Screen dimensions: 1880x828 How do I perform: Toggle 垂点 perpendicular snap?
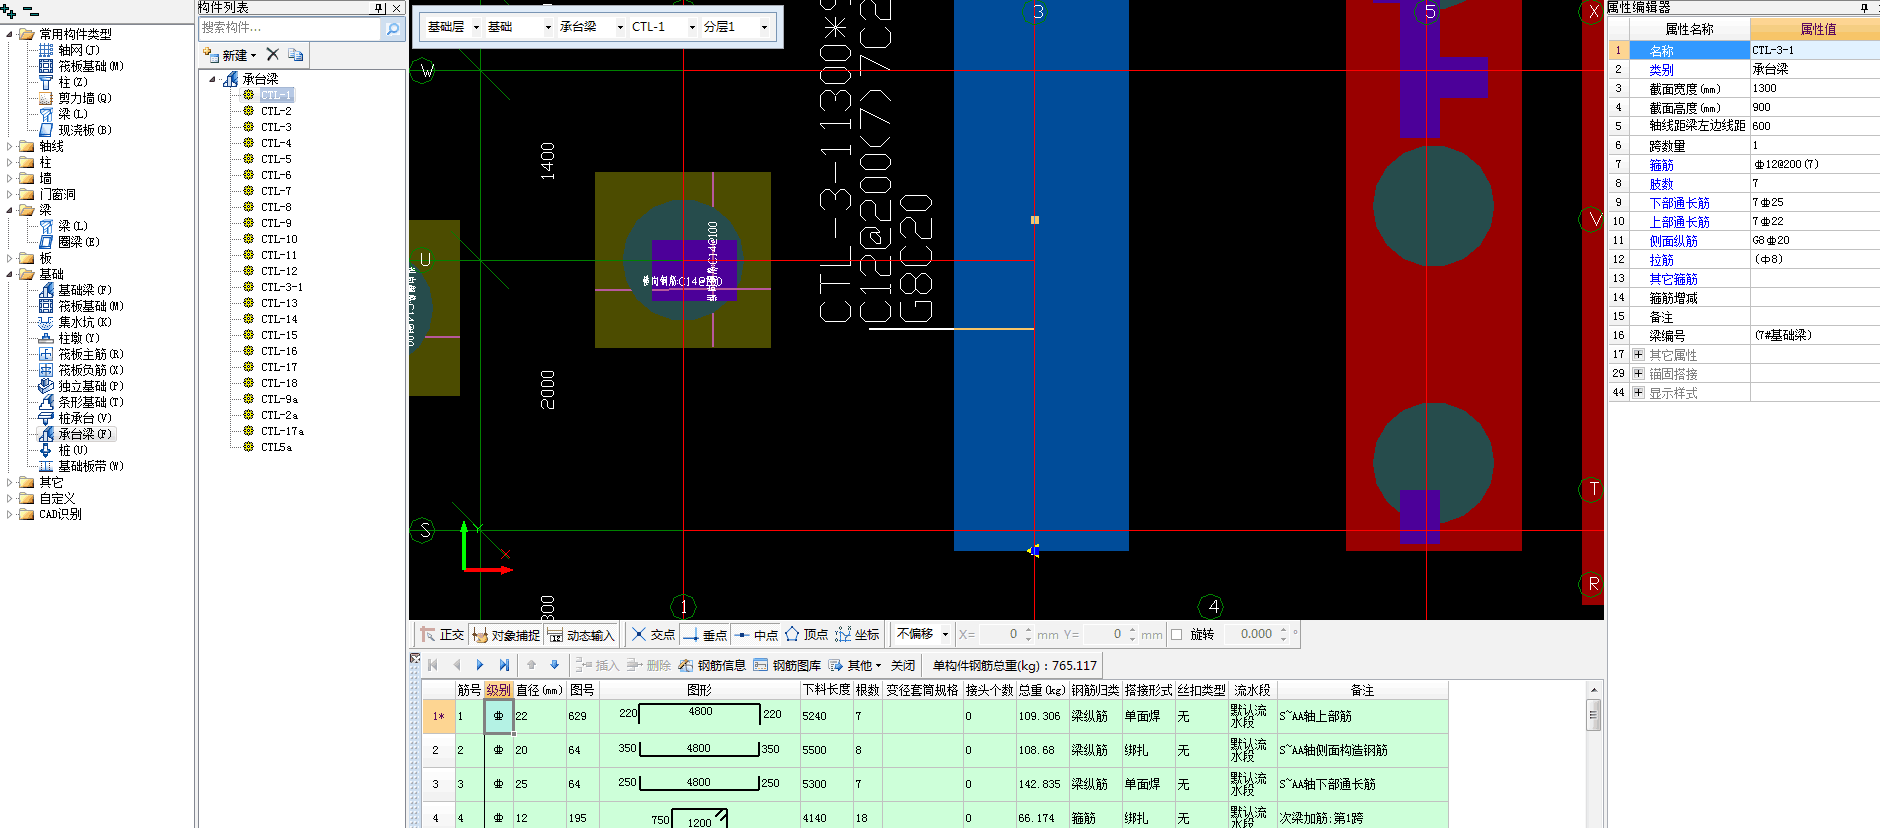[x=705, y=635]
